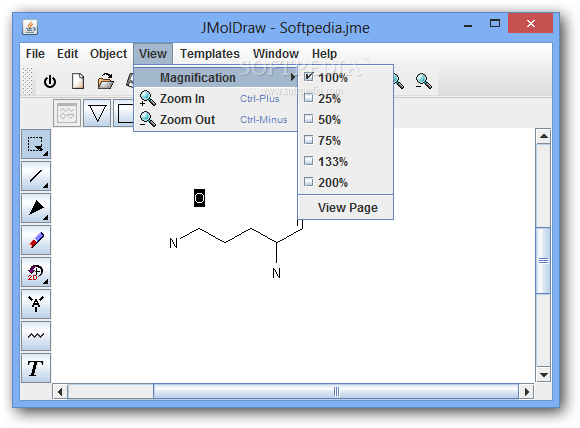Create a new document with blank page icon
Screen dimensions: 580x428
point(78,81)
